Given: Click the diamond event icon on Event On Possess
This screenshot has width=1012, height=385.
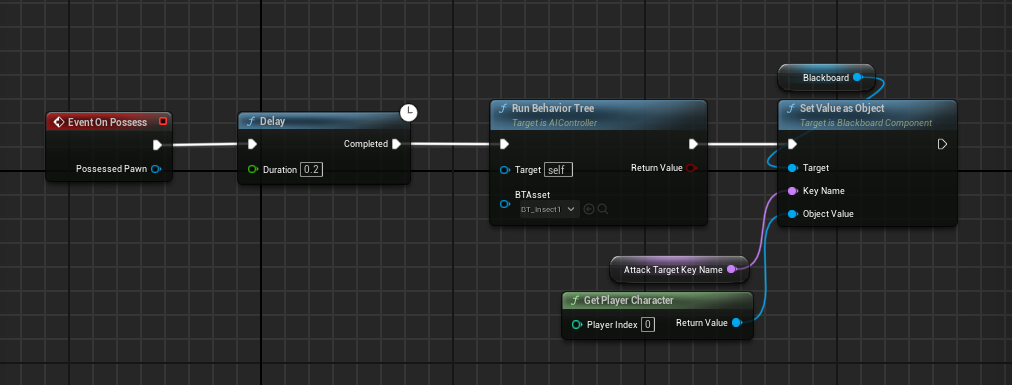Looking at the screenshot, I should point(58,122).
